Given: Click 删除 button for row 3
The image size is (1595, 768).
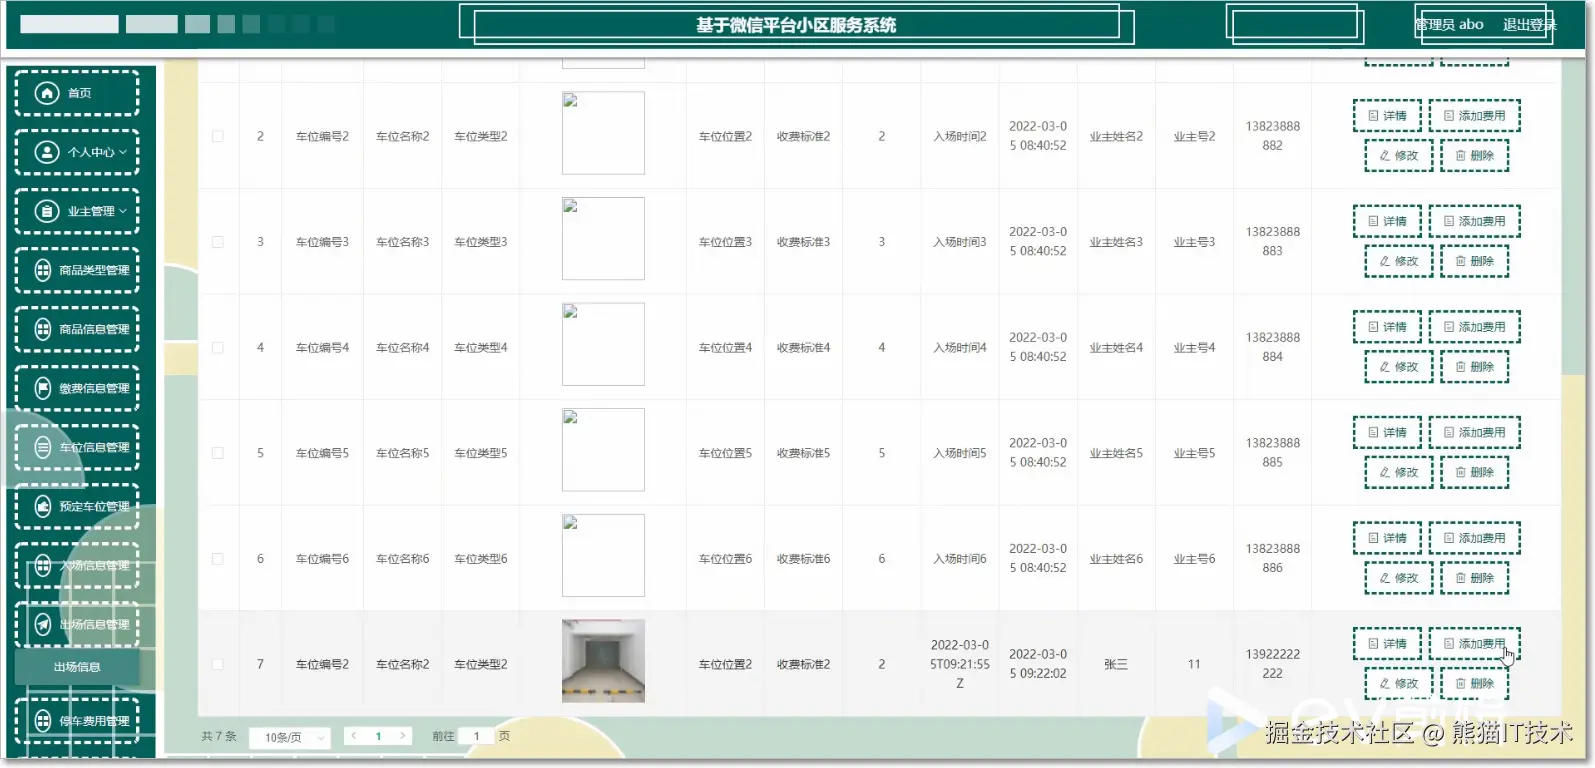Looking at the screenshot, I should [1475, 261].
